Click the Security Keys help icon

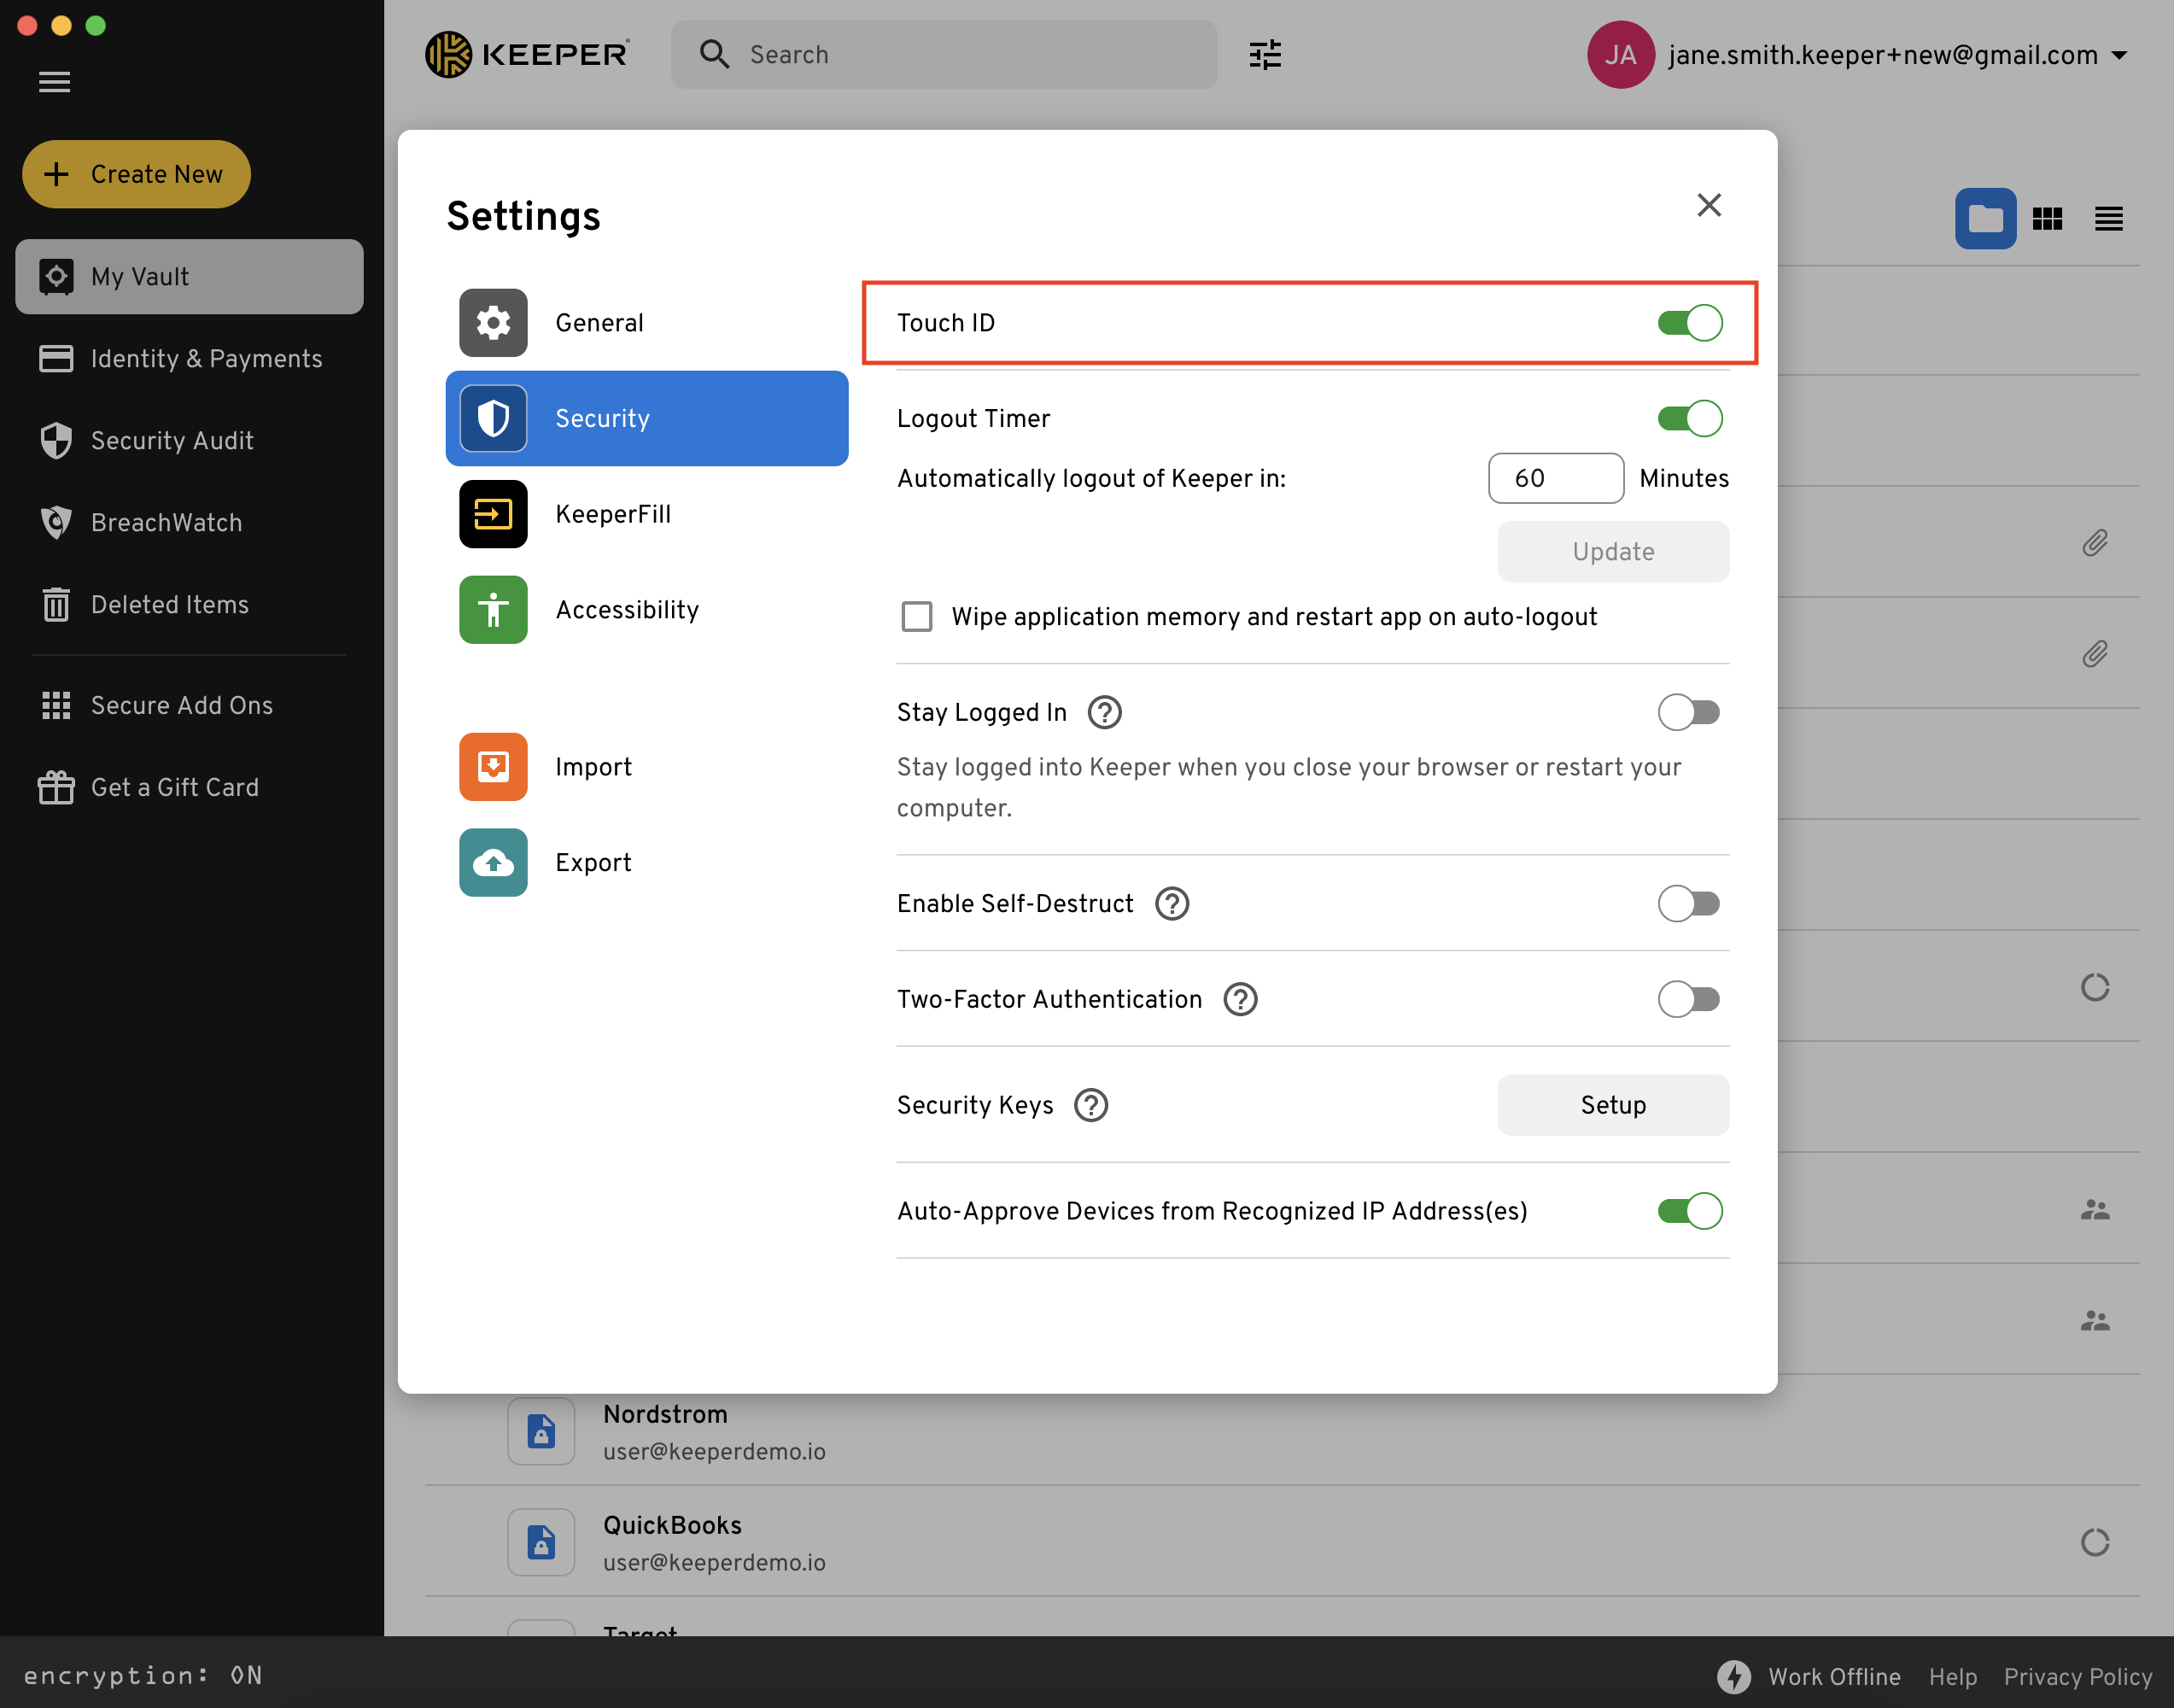tap(1090, 1105)
